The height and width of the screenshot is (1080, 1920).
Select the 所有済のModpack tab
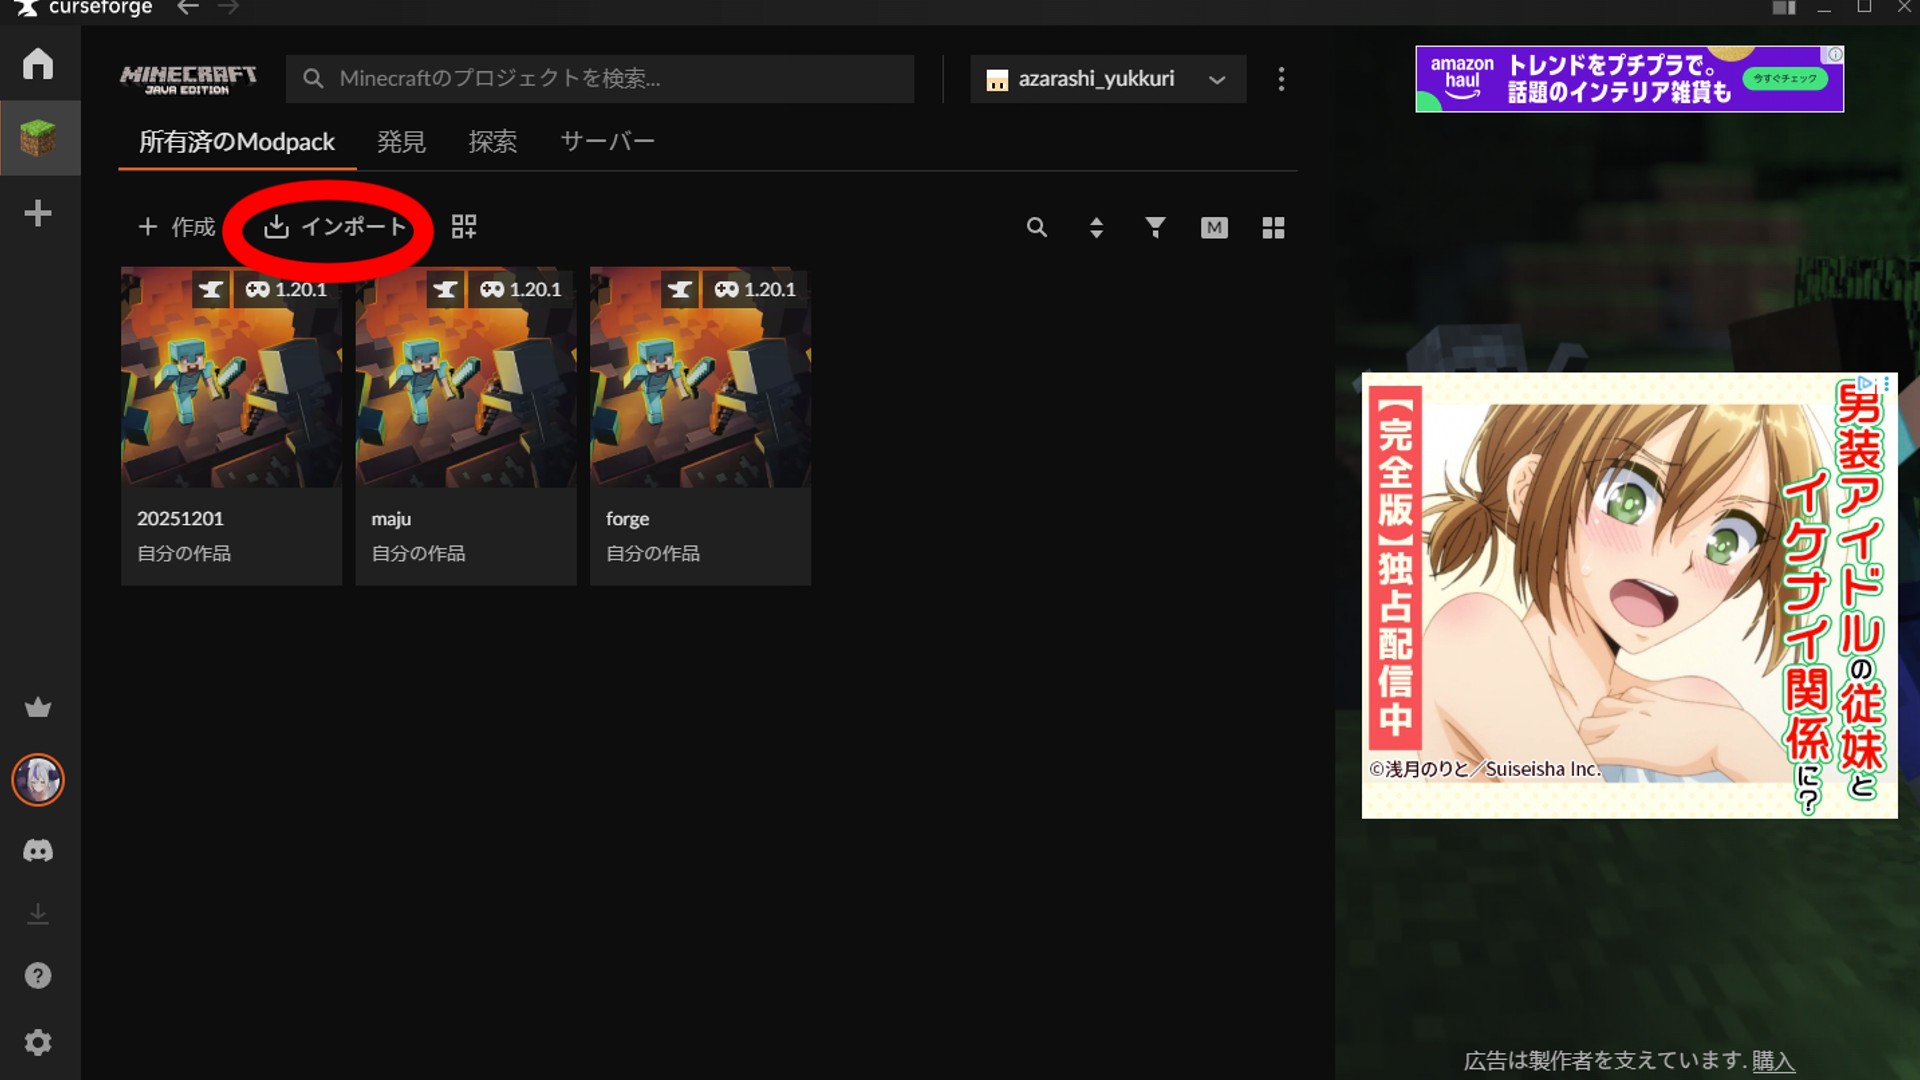(x=237, y=142)
